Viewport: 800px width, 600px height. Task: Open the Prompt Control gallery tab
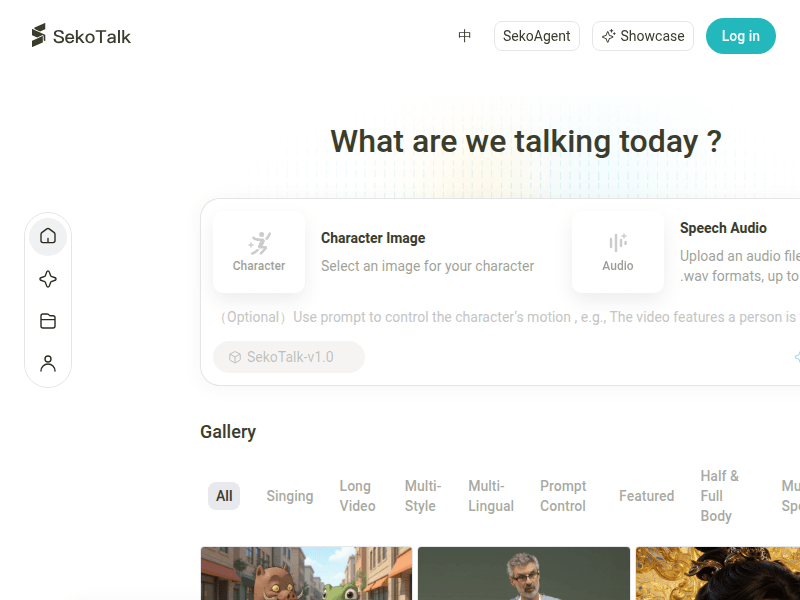click(x=563, y=496)
